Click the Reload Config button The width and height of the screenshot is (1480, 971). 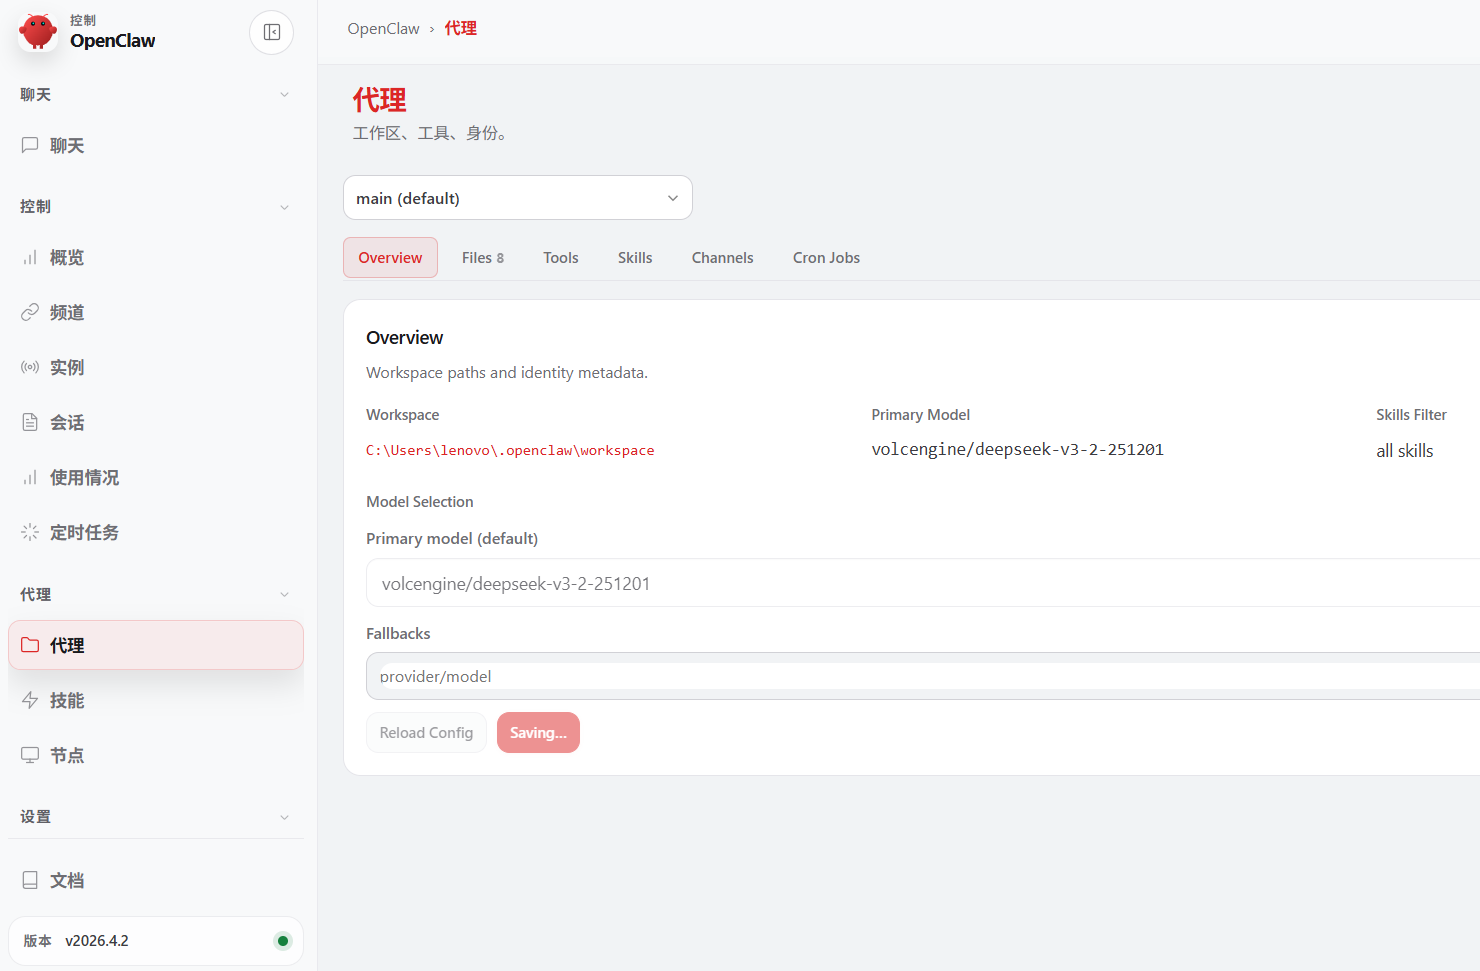(x=426, y=732)
